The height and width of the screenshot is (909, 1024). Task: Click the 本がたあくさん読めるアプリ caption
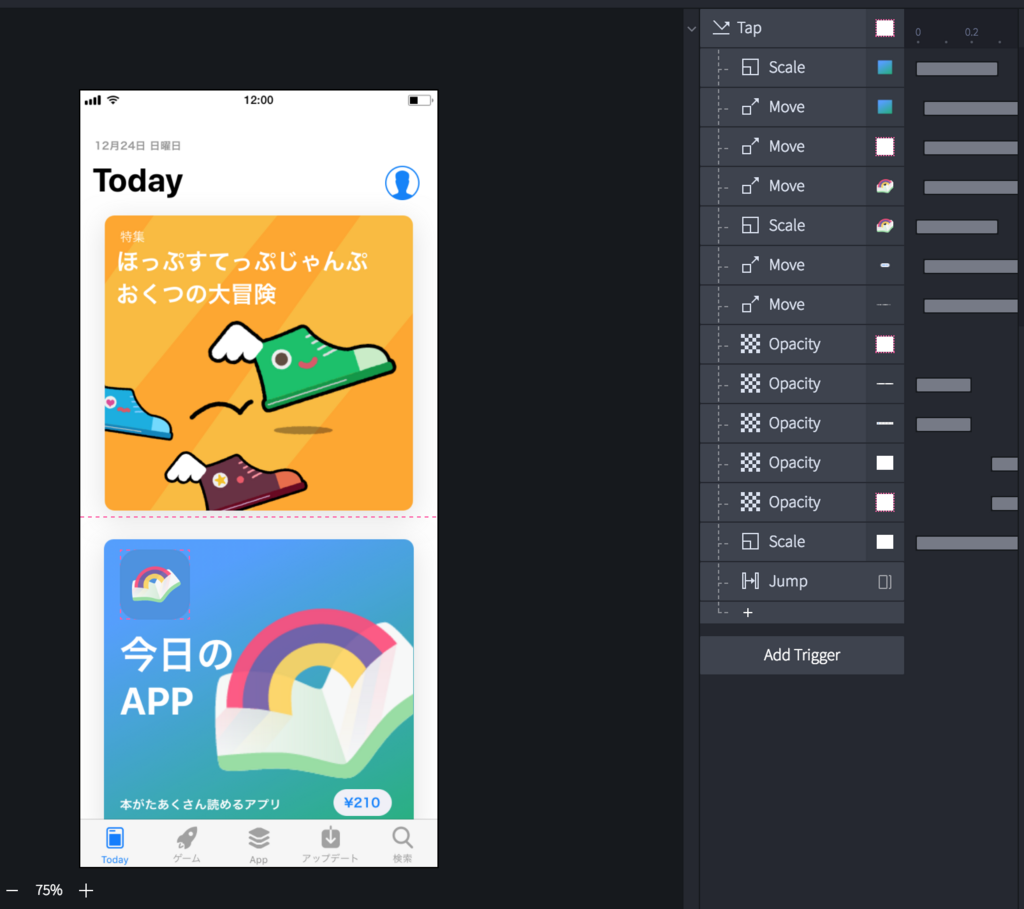point(200,804)
